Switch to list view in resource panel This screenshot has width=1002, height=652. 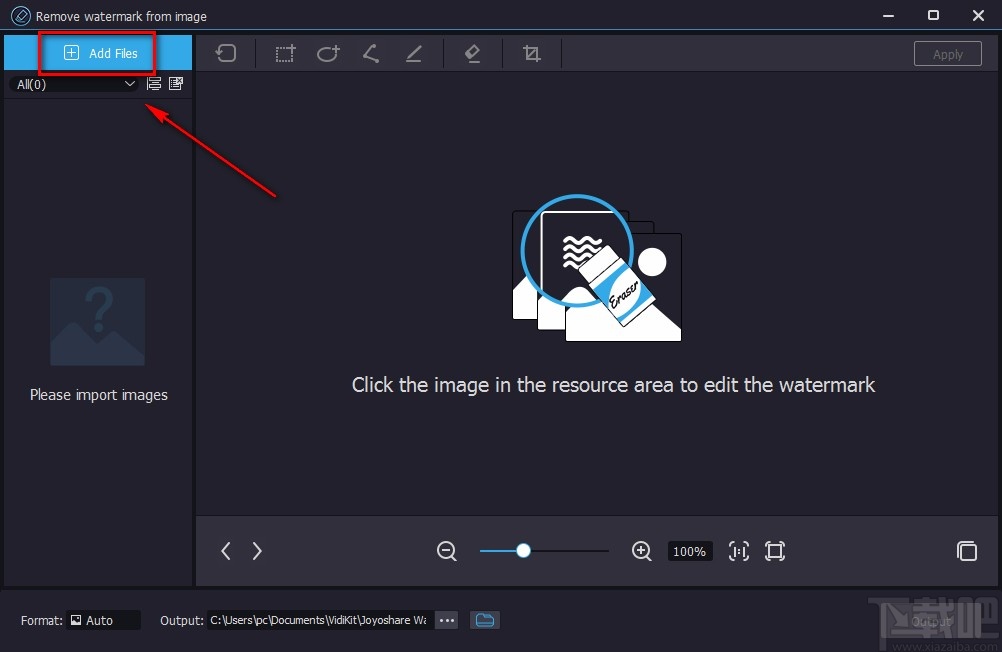pyautogui.click(x=153, y=84)
